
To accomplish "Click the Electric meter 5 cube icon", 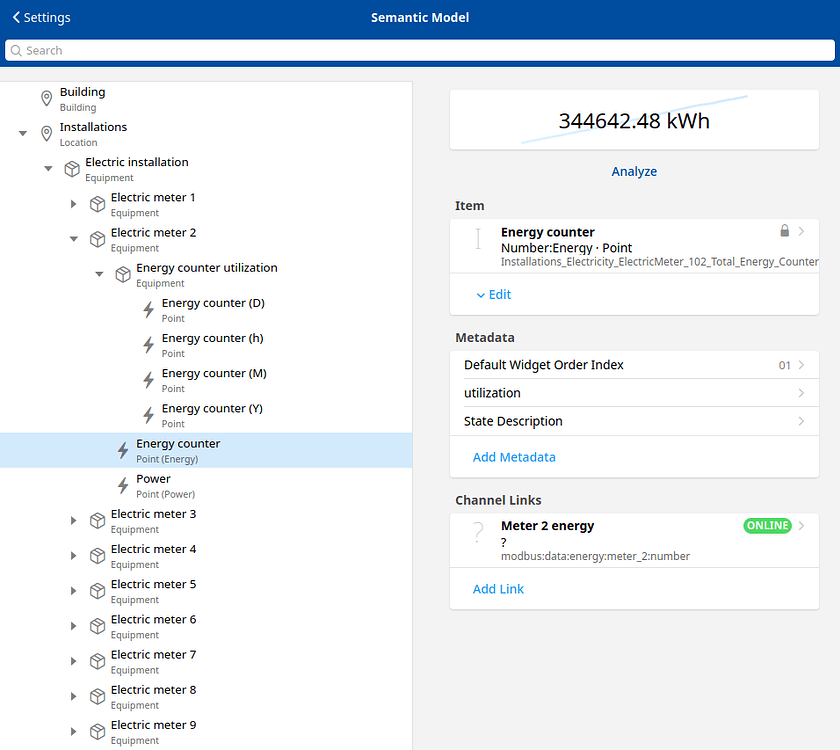I will [97, 590].
